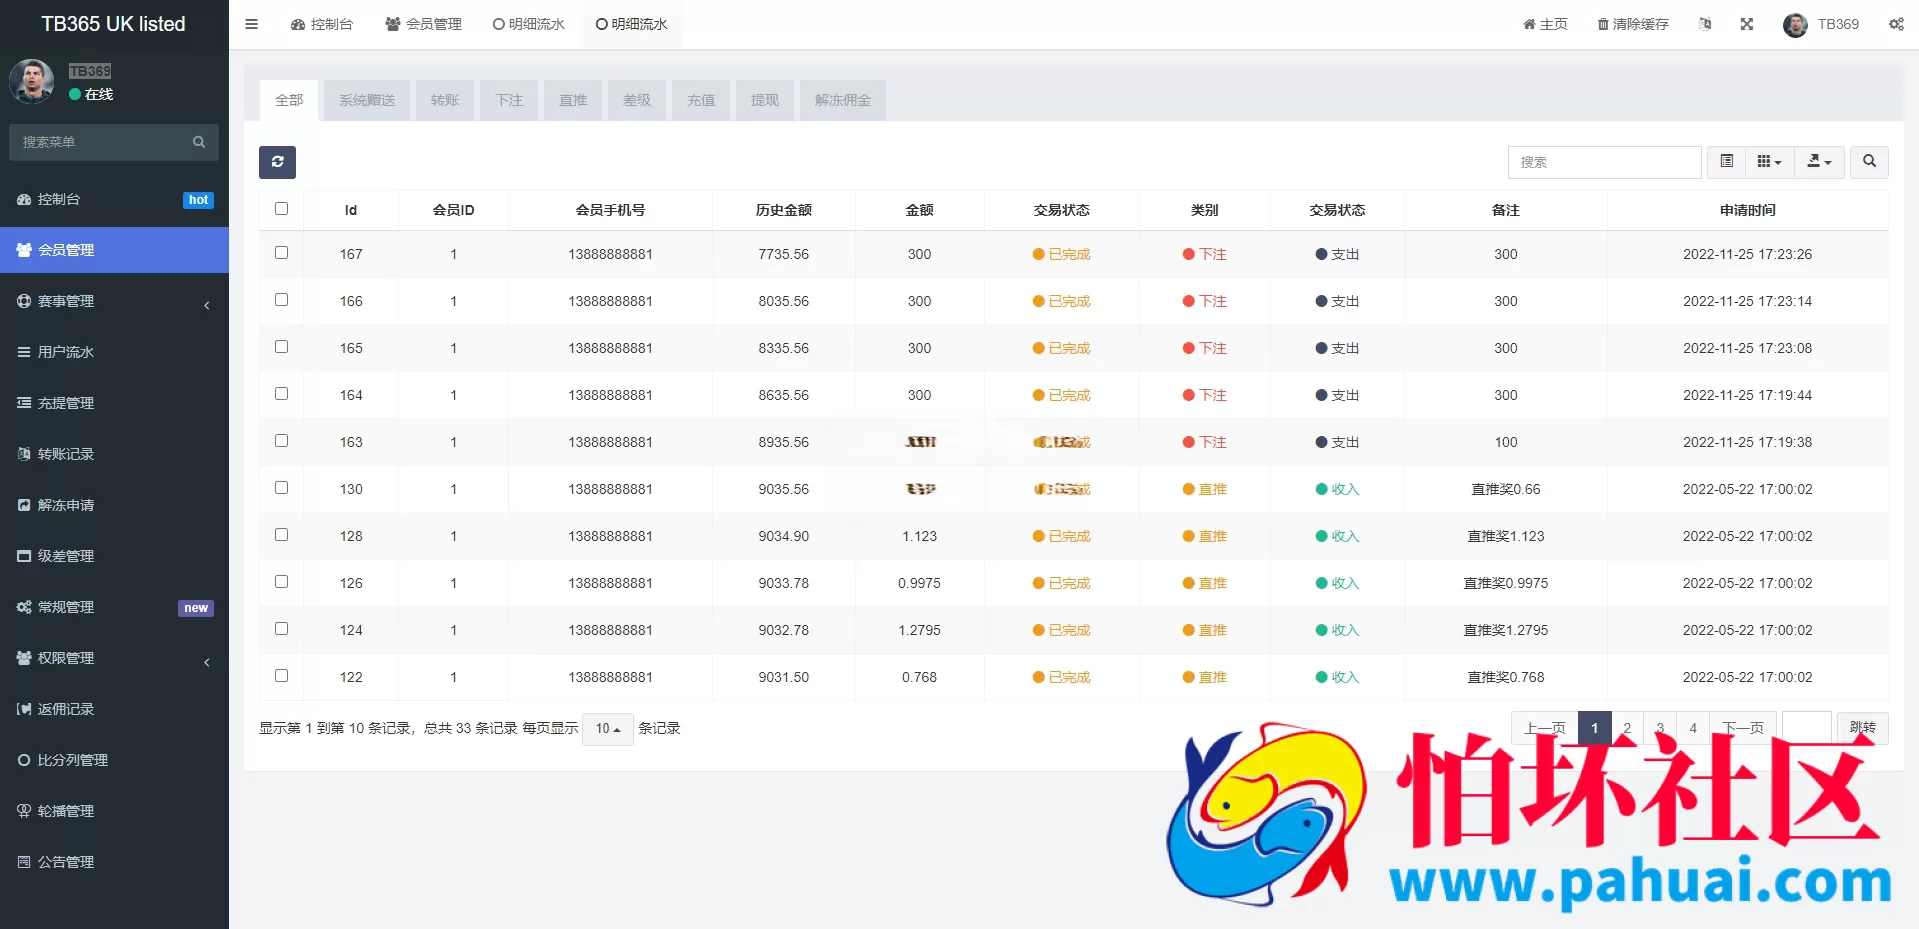Select the 差级 filter tab
This screenshot has width=1919, height=929.
click(637, 100)
